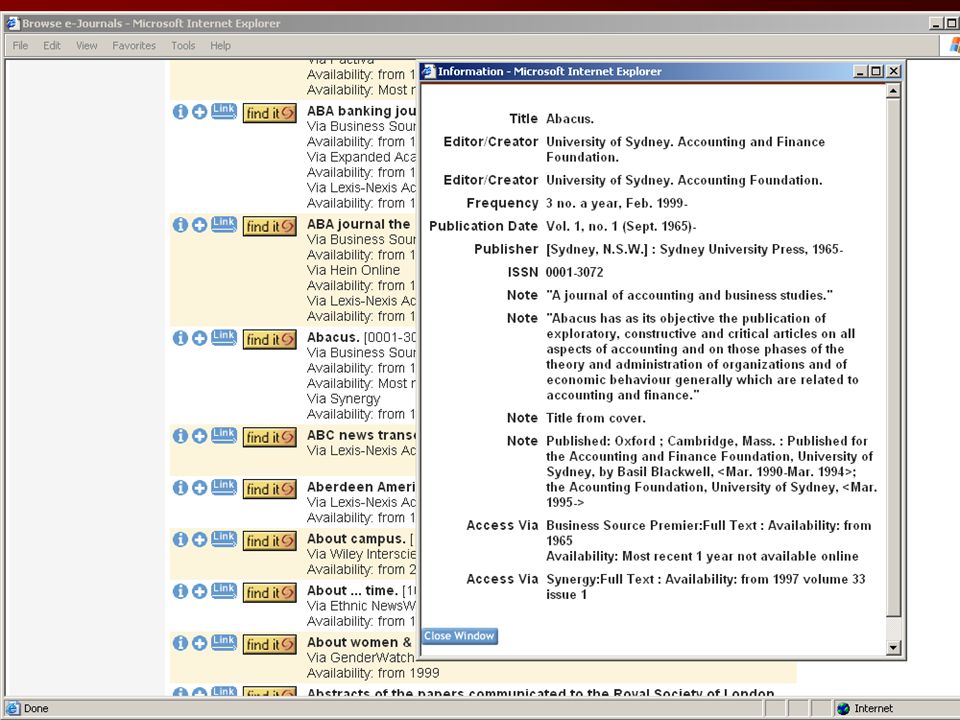
Task: Click plus icon for ABC news transcripts
Action: tap(200, 435)
